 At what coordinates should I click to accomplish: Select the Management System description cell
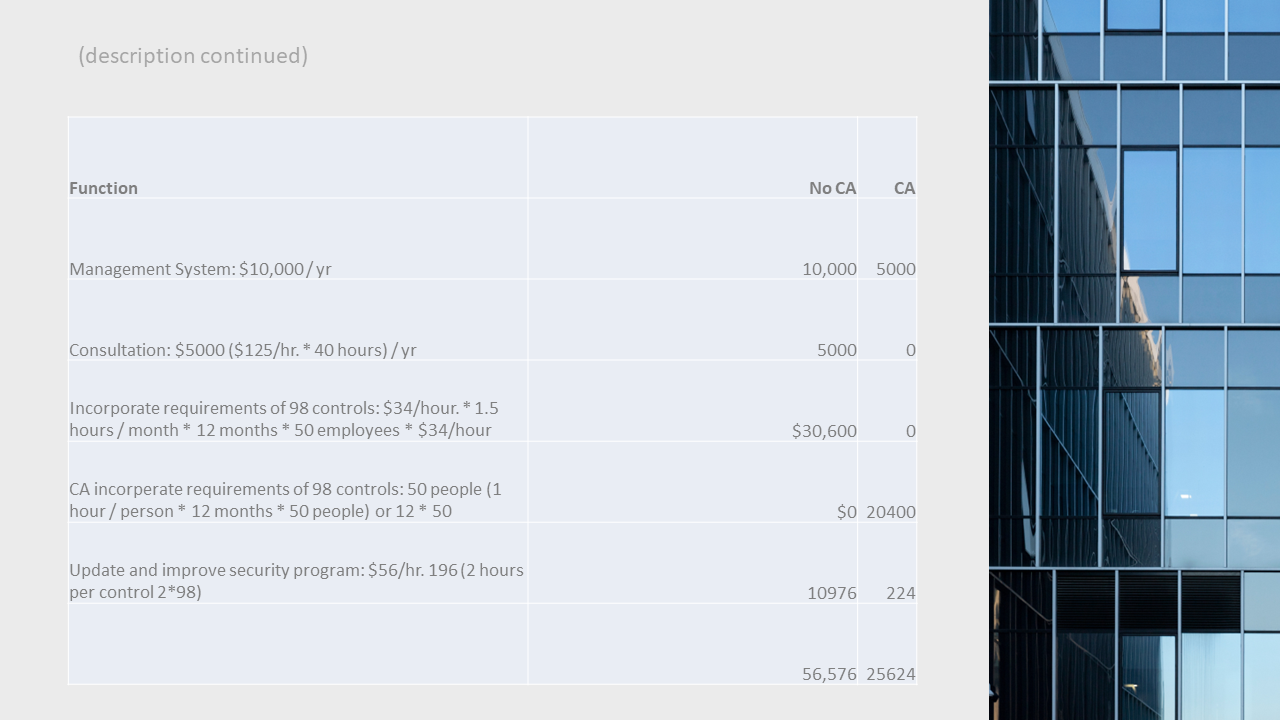[200, 269]
